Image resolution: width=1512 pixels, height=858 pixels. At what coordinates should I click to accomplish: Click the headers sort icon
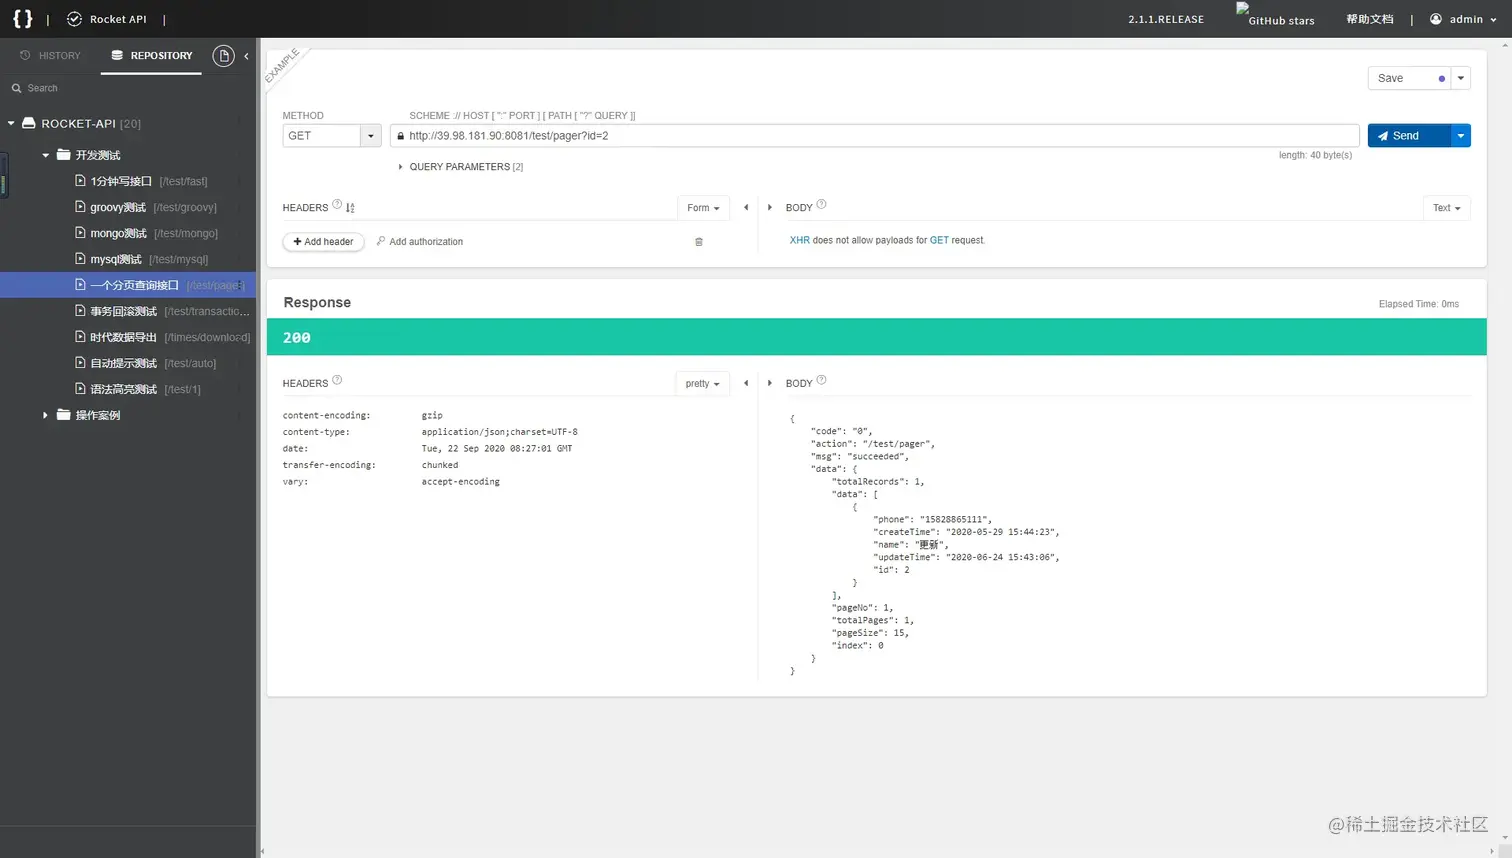[x=350, y=208]
